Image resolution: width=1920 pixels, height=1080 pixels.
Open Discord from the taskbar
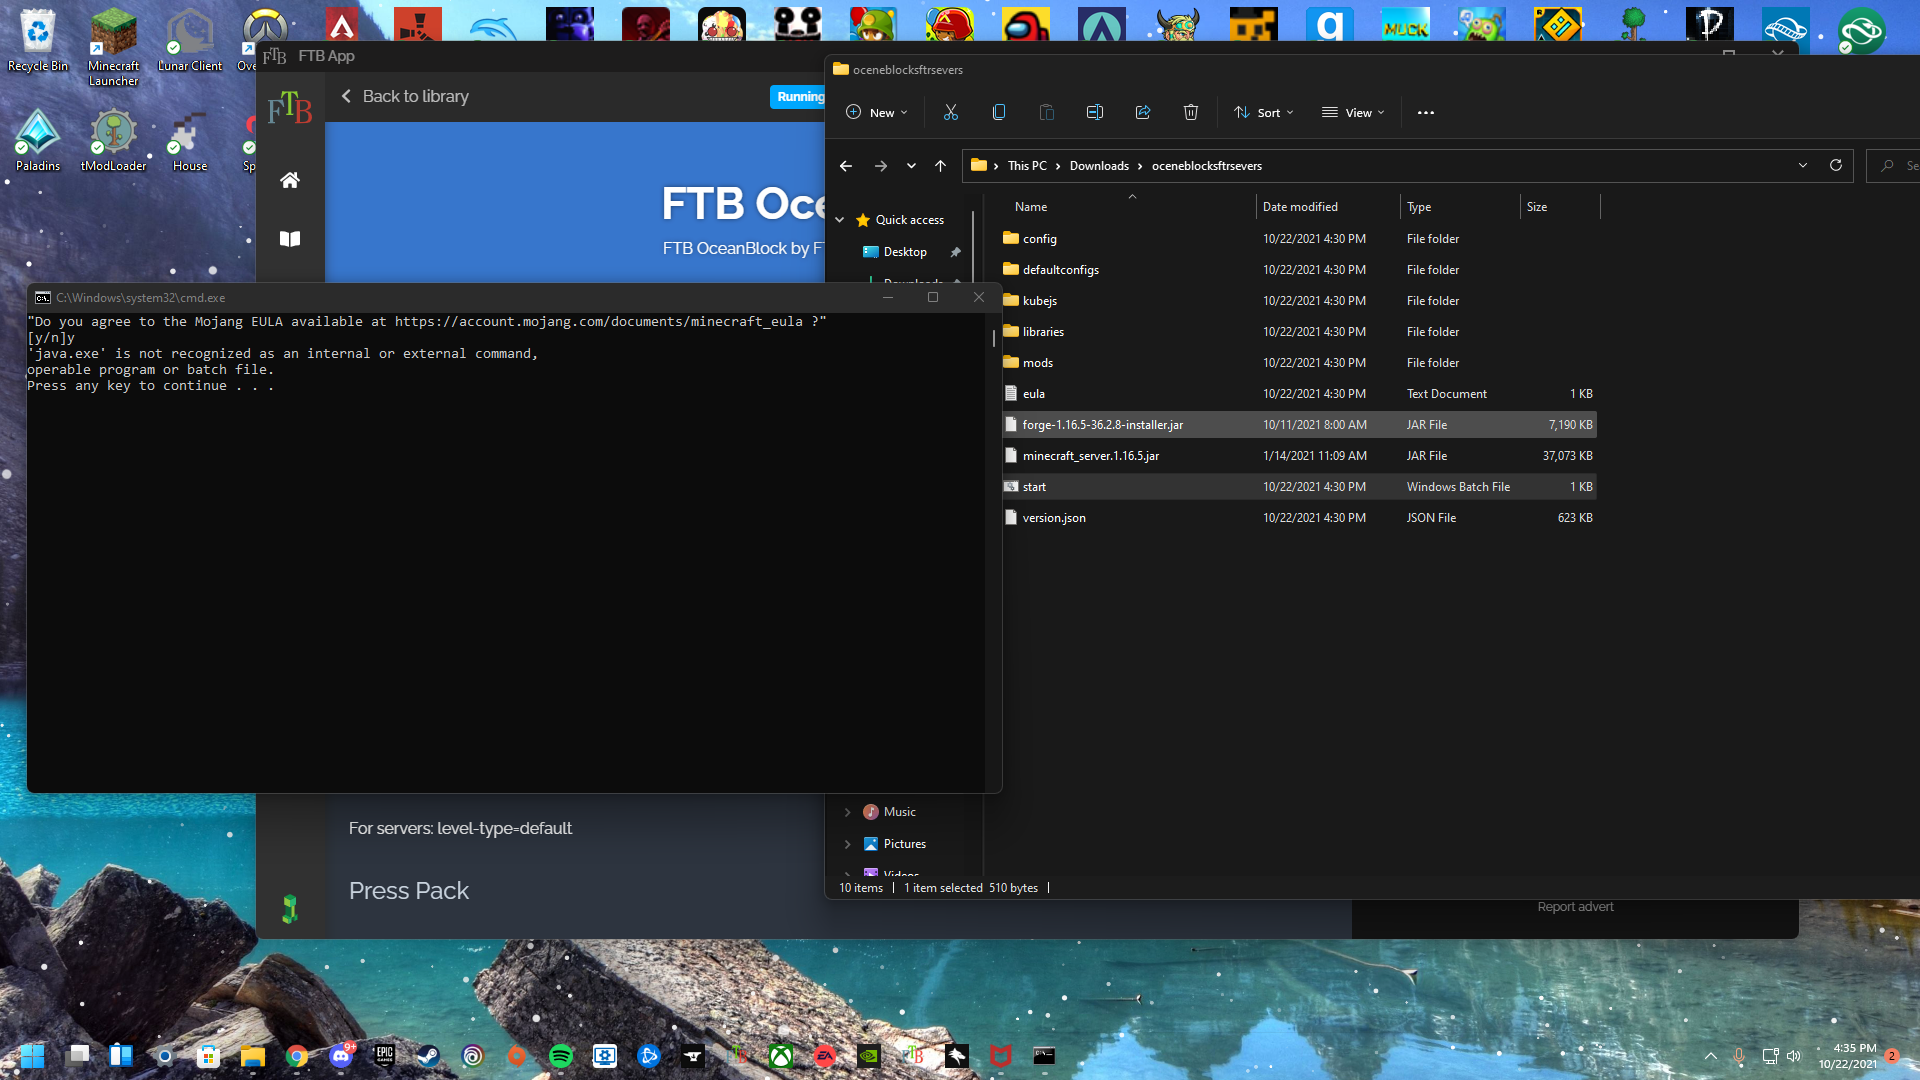coord(341,1056)
